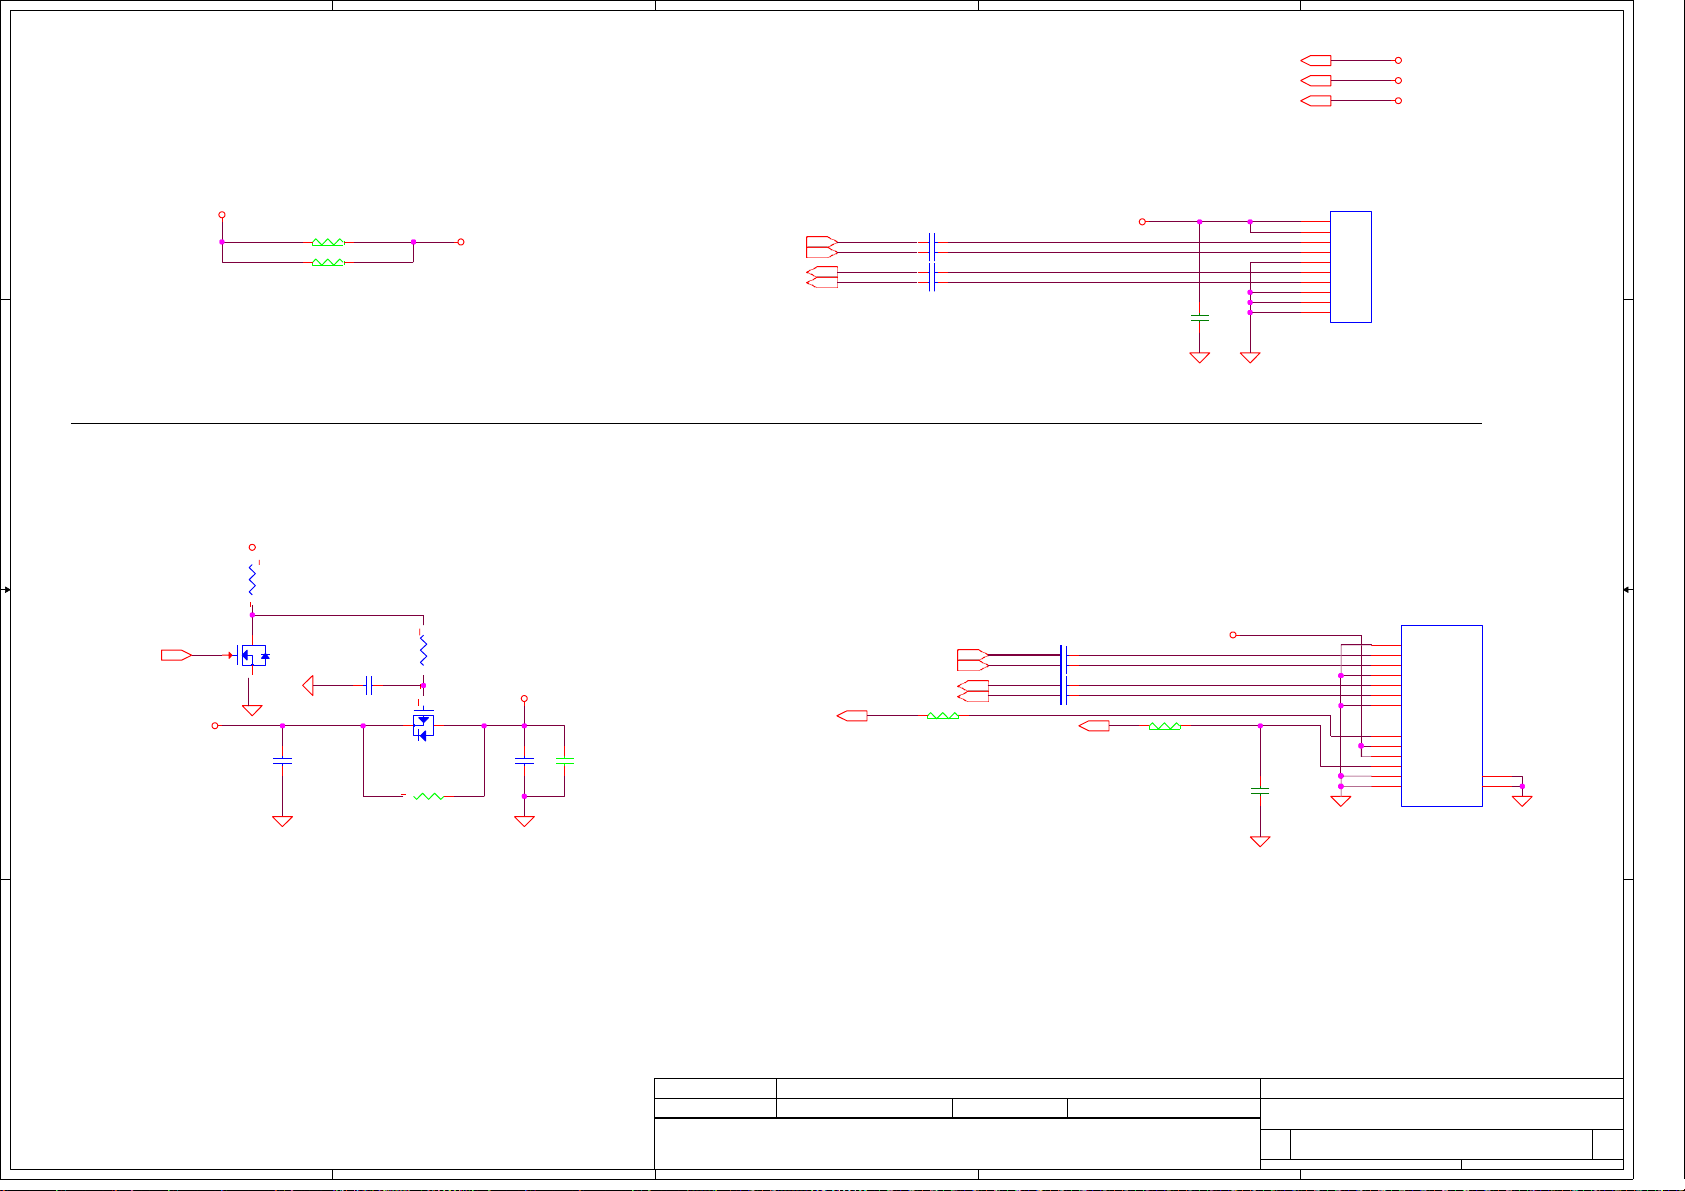Click the power terminal circle above the parallel resistors
The image size is (1685, 1191).
(222, 215)
